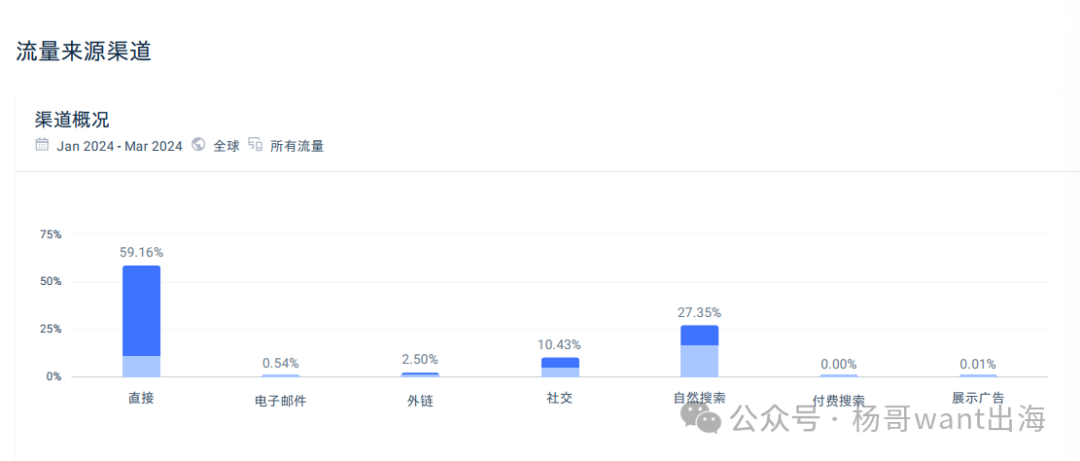This screenshot has width=1080, height=461.
Task: Click the 全球 region label
Action: tap(226, 146)
